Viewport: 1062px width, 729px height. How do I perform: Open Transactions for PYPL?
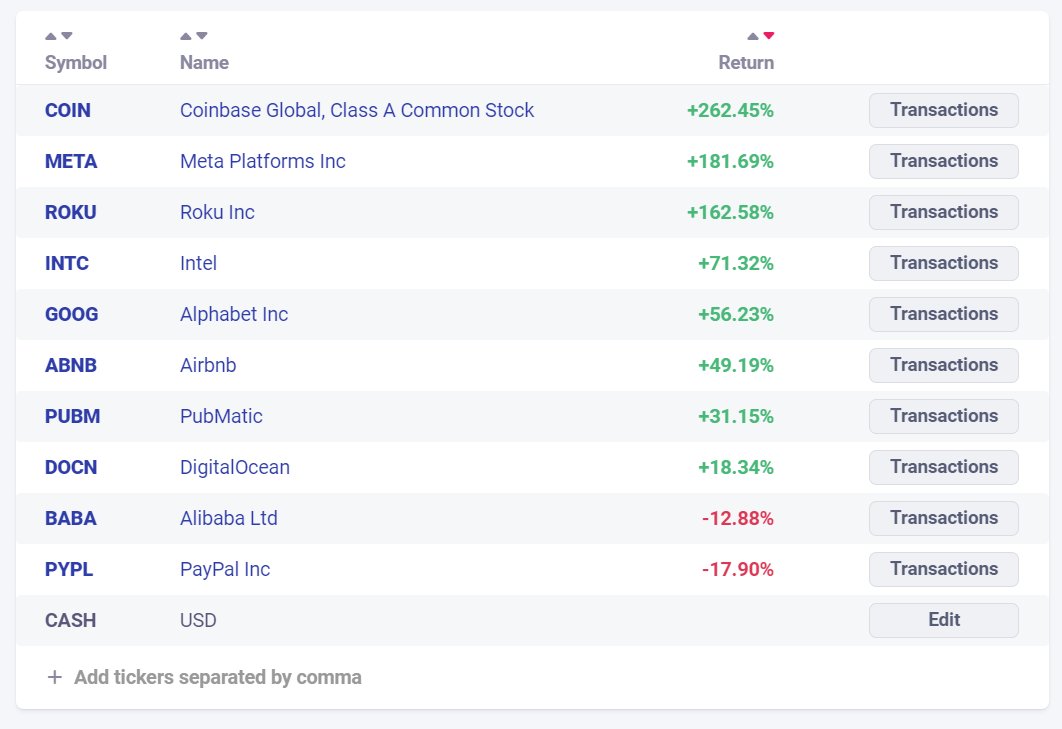coord(943,569)
